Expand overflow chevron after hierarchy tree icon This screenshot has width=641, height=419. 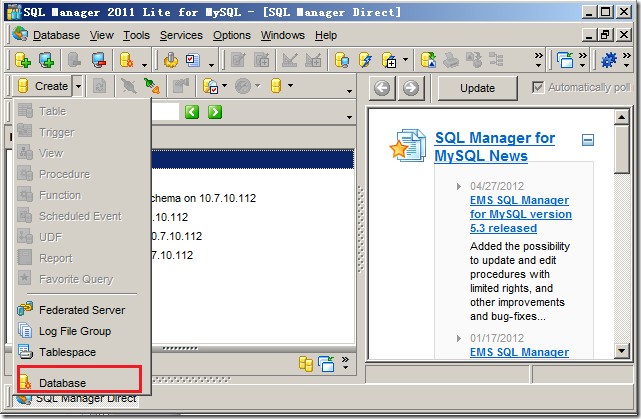click(538, 60)
